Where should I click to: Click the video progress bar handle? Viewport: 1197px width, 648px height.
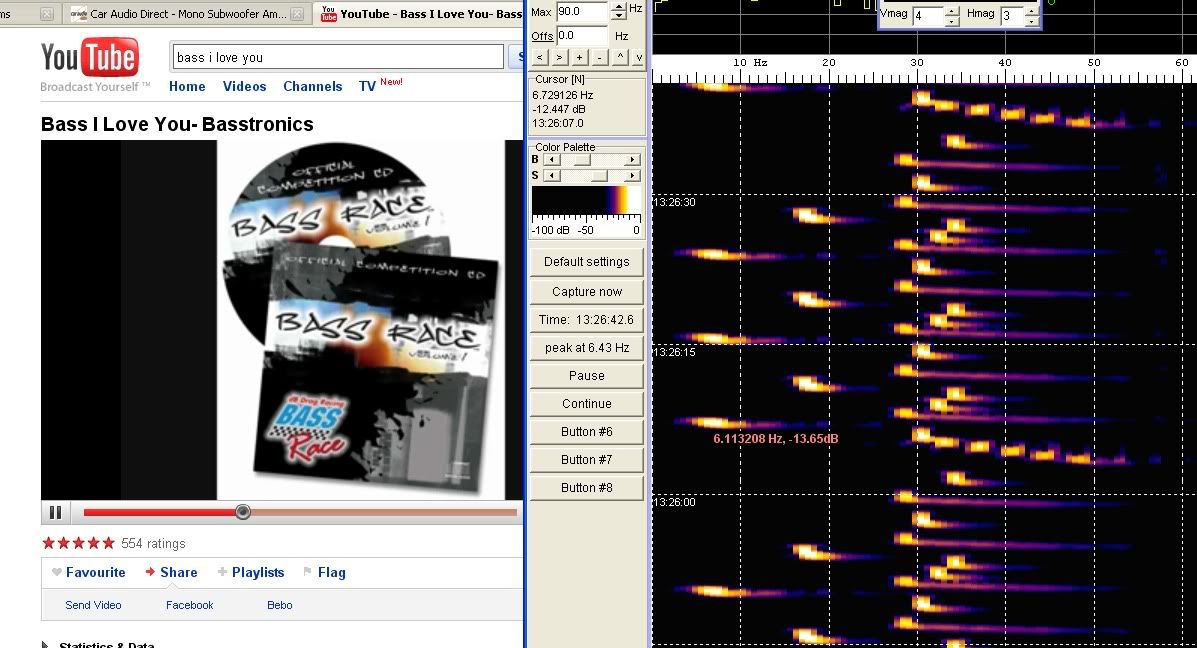click(x=243, y=511)
